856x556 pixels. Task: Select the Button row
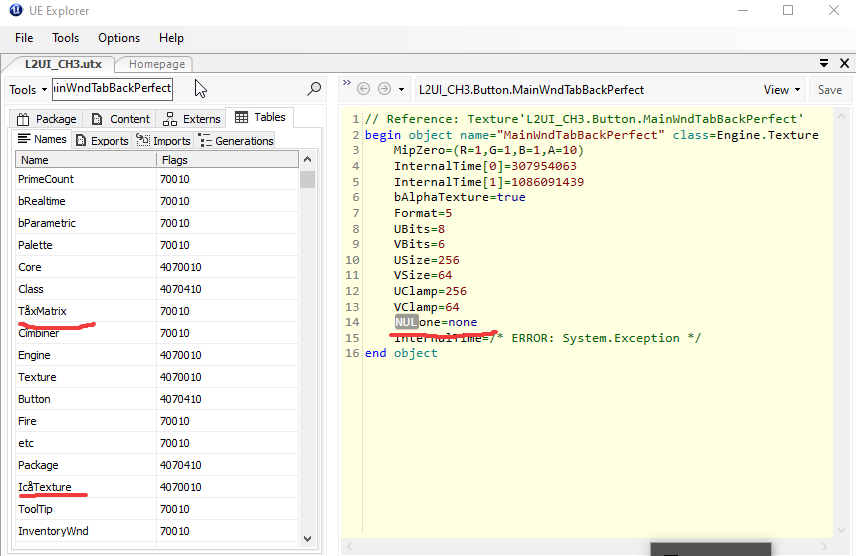click(157, 399)
